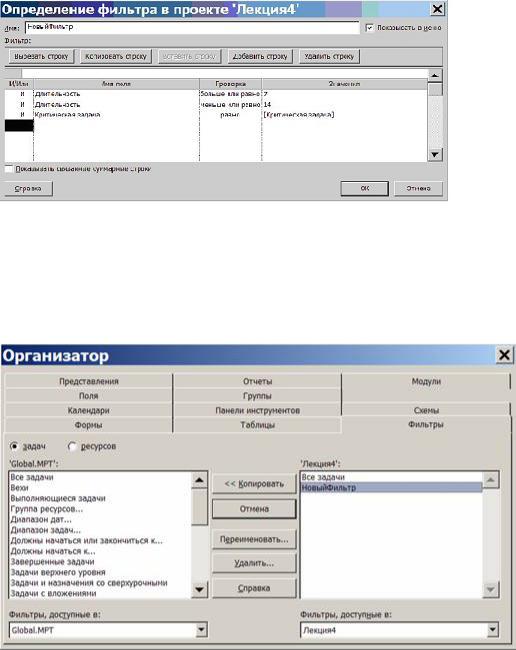Close the filter definition dialog
Viewport: 516px width, 650px height.
point(437,9)
